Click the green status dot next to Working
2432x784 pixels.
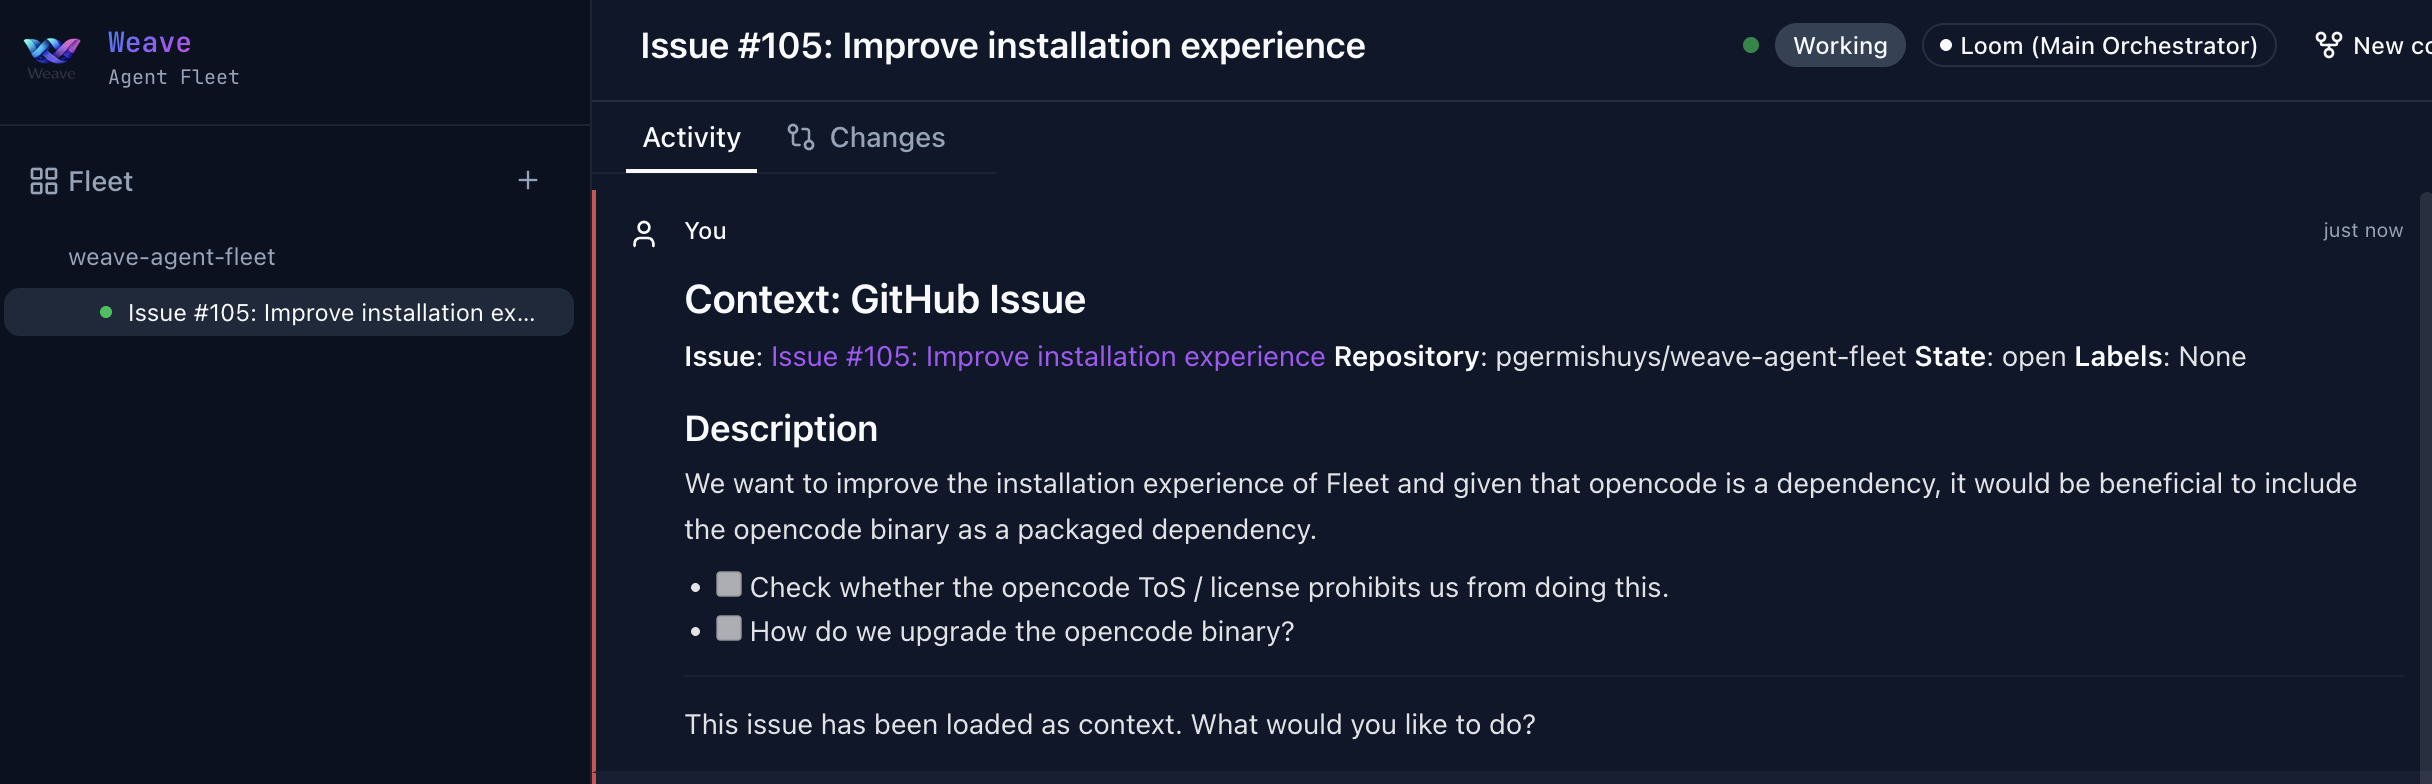click(1751, 44)
